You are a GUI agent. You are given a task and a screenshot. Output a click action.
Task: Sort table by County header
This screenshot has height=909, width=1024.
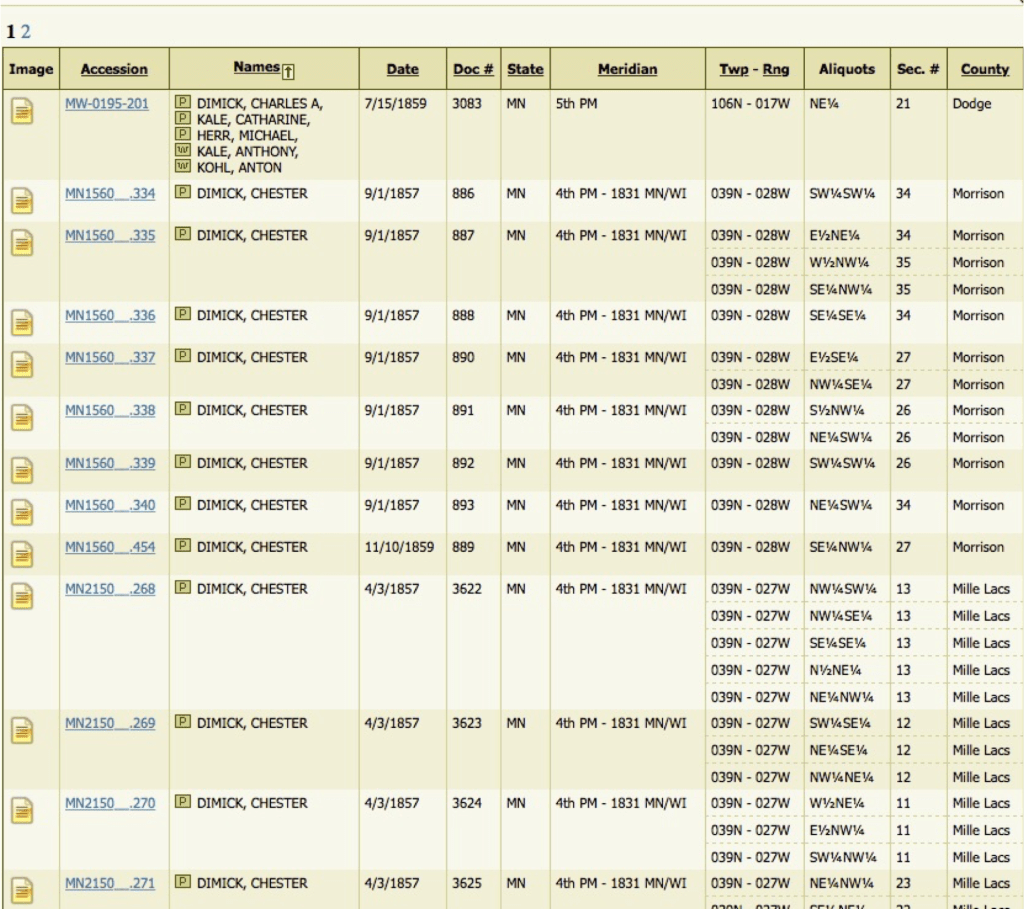pyautogui.click(x=984, y=69)
